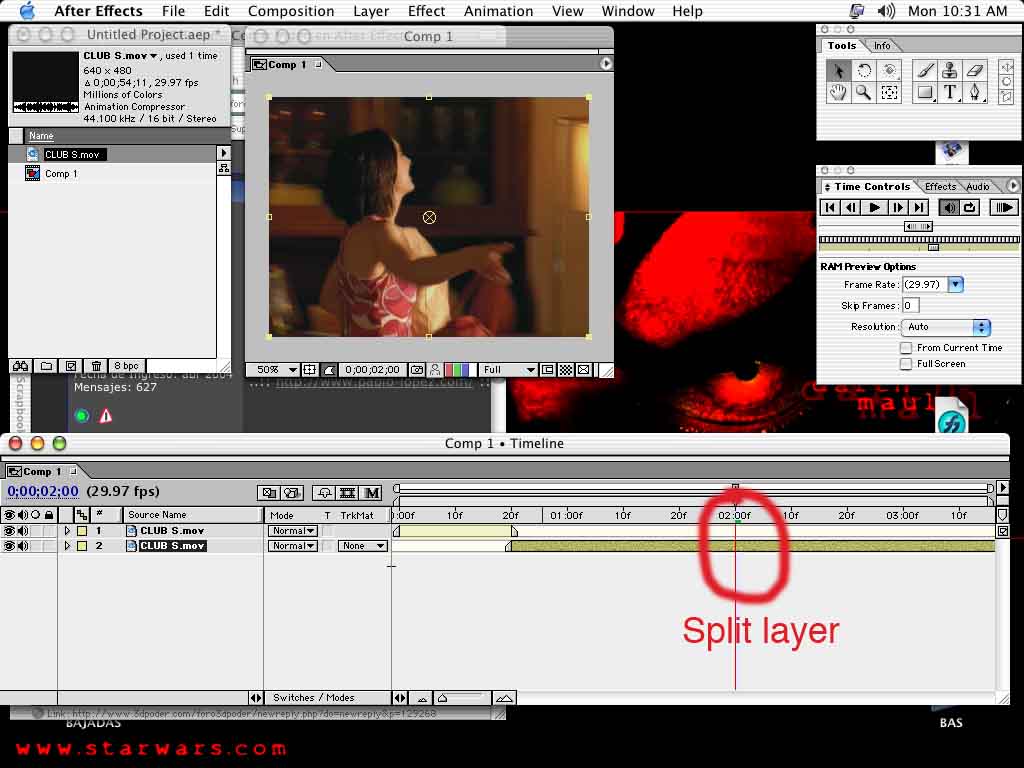1024x768 pixels.
Task: Click the Enable Frame Blending filmstrip button
Action: tap(348, 493)
